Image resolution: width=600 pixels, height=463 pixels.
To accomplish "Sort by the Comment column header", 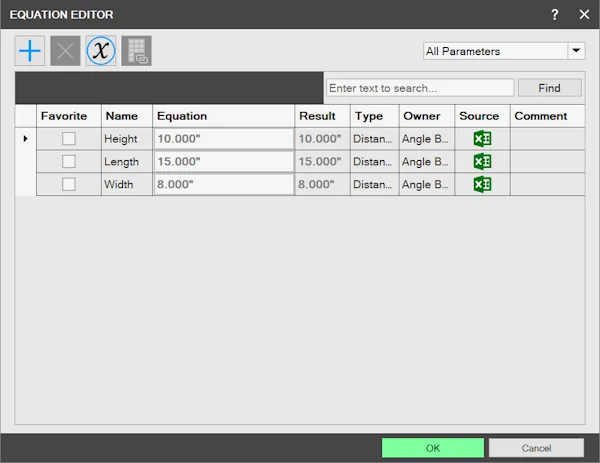I will click(548, 116).
